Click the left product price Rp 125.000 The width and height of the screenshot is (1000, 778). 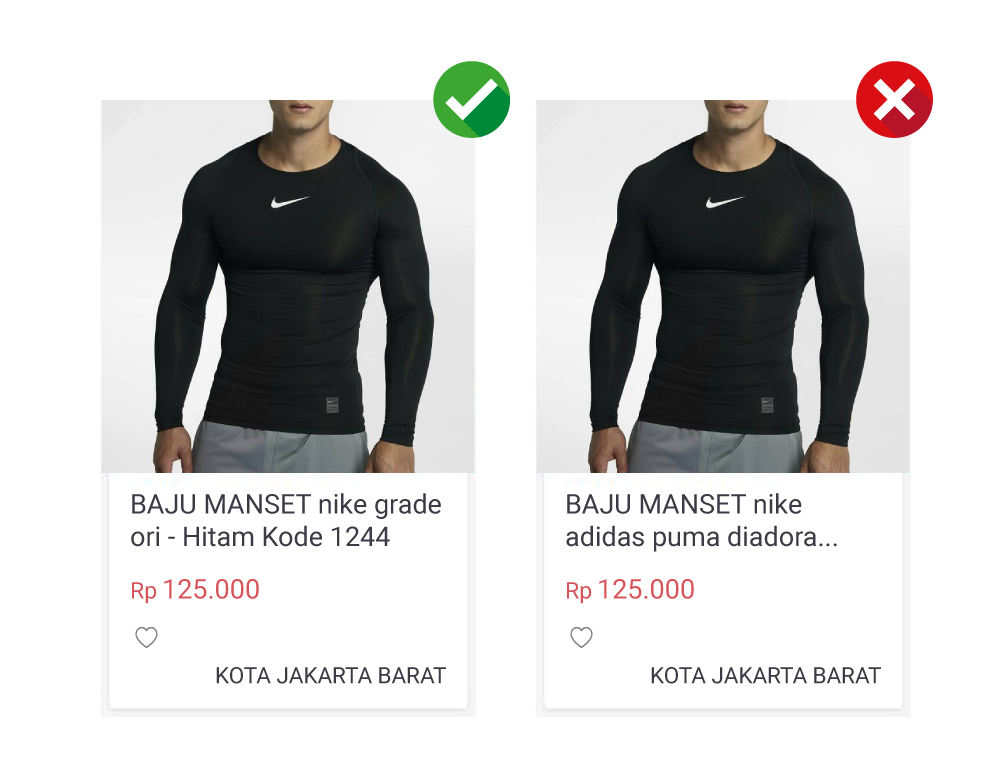(x=195, y=589)
